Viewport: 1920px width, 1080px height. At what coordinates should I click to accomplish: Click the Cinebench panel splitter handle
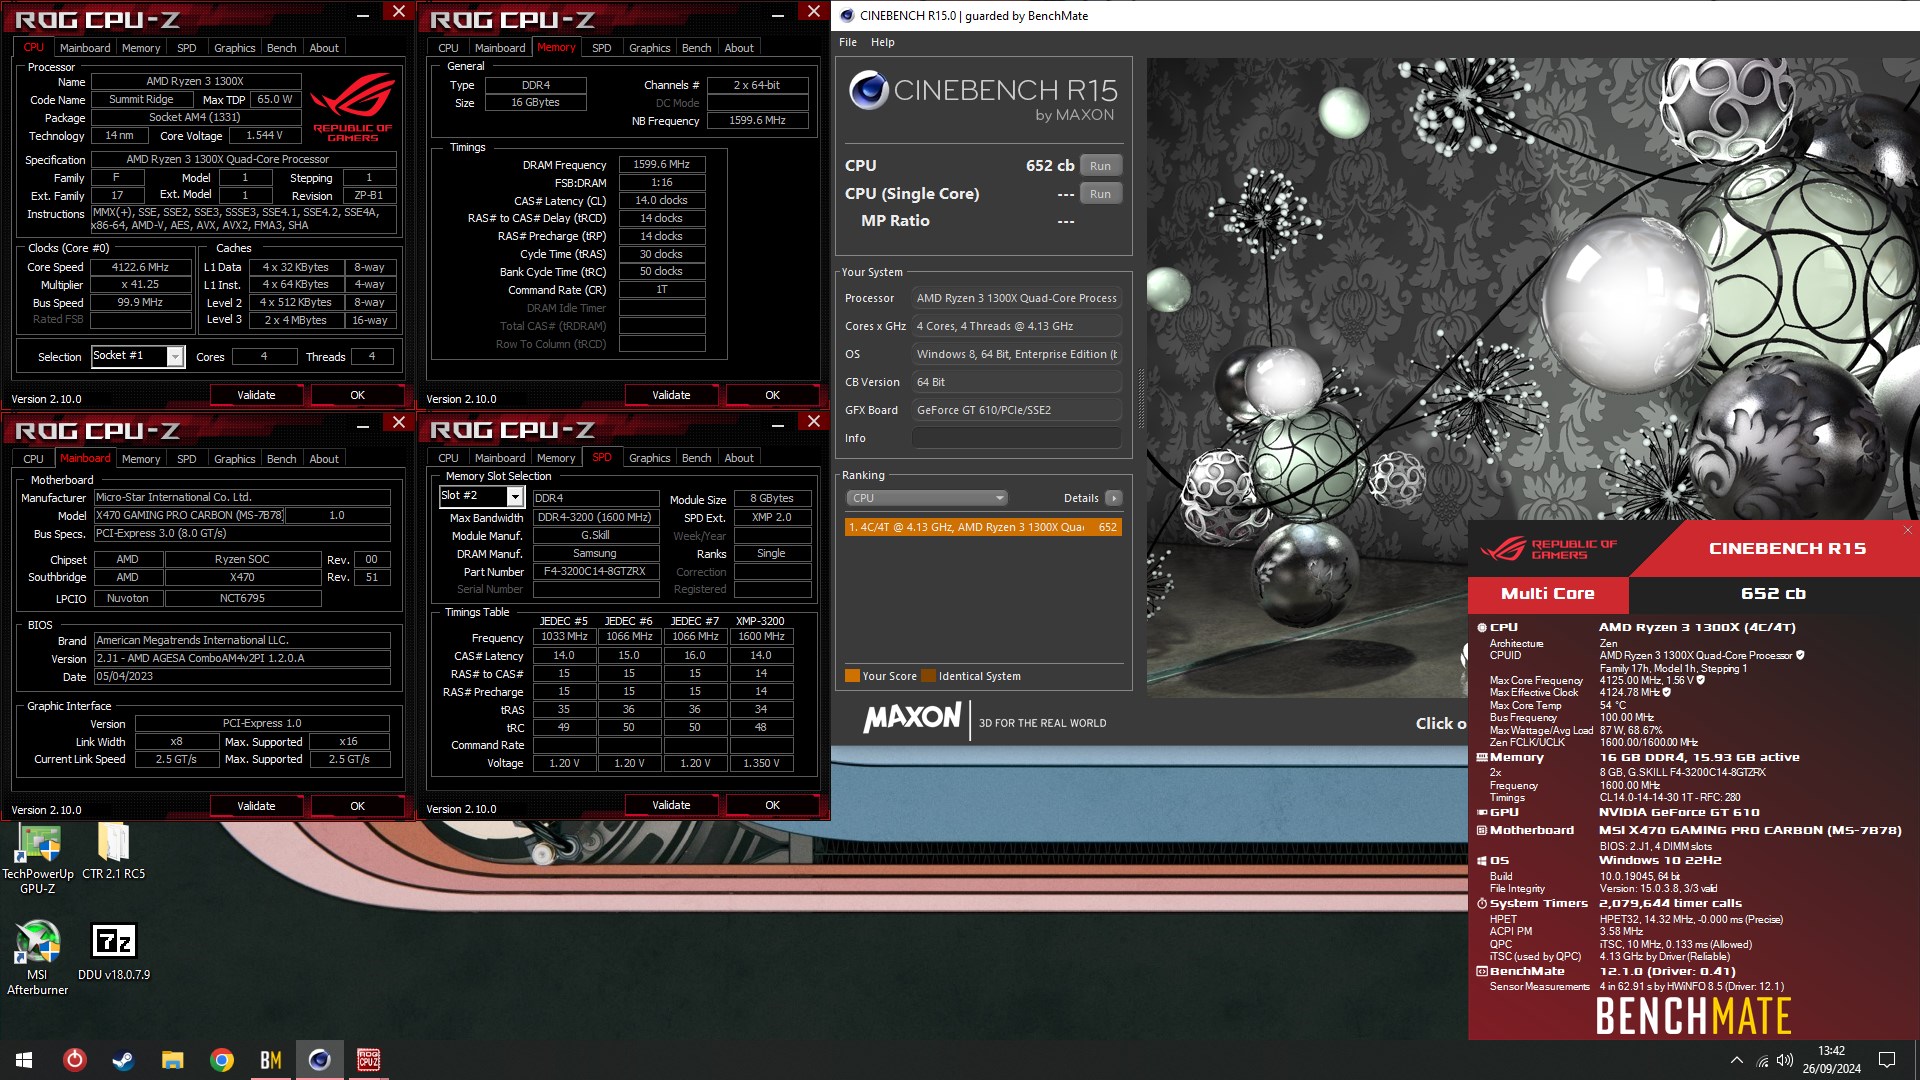(x=1140, y=400)
